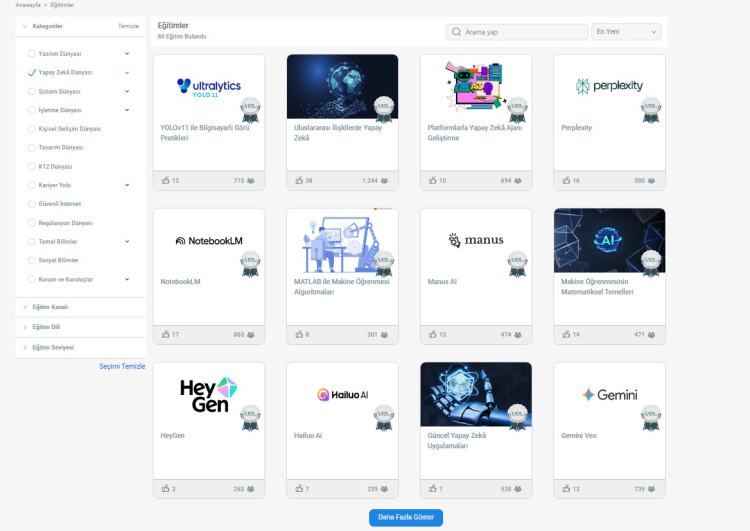Click the certificate badge on NotebookLM card
Viewport: 750px width, 531px height.
tap(250, 264)
